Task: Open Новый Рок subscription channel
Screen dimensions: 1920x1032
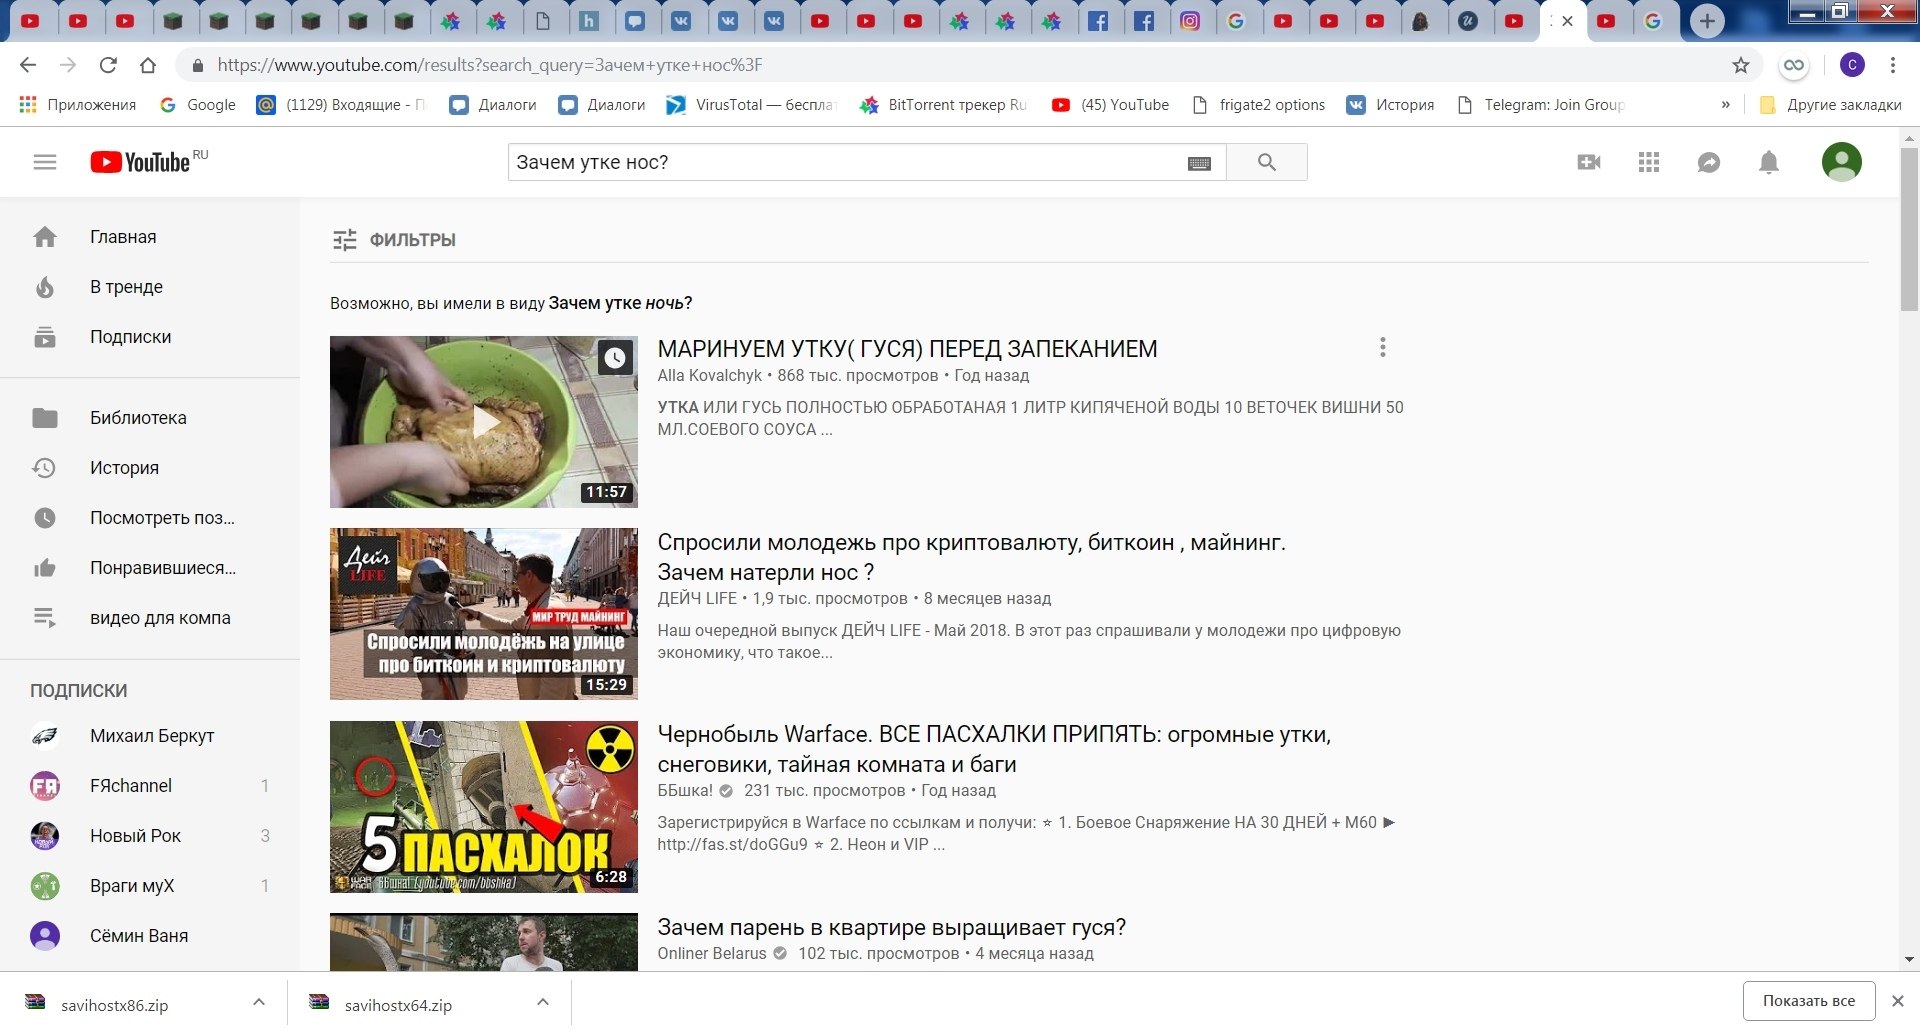Action: click(x=150, y=836)
